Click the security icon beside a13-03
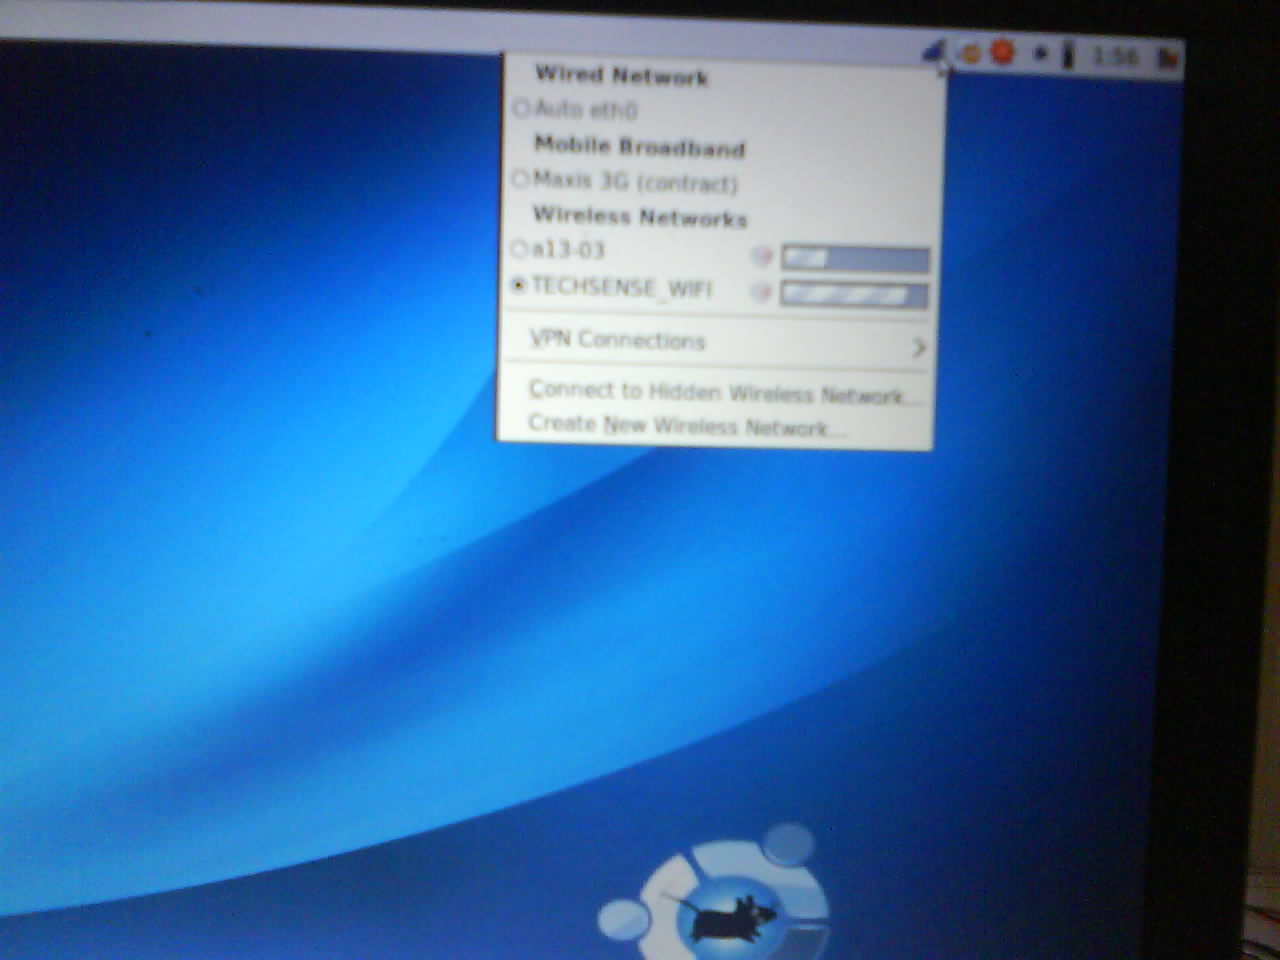The height and width of the screenshot is (960, 1280). (762, 257)
